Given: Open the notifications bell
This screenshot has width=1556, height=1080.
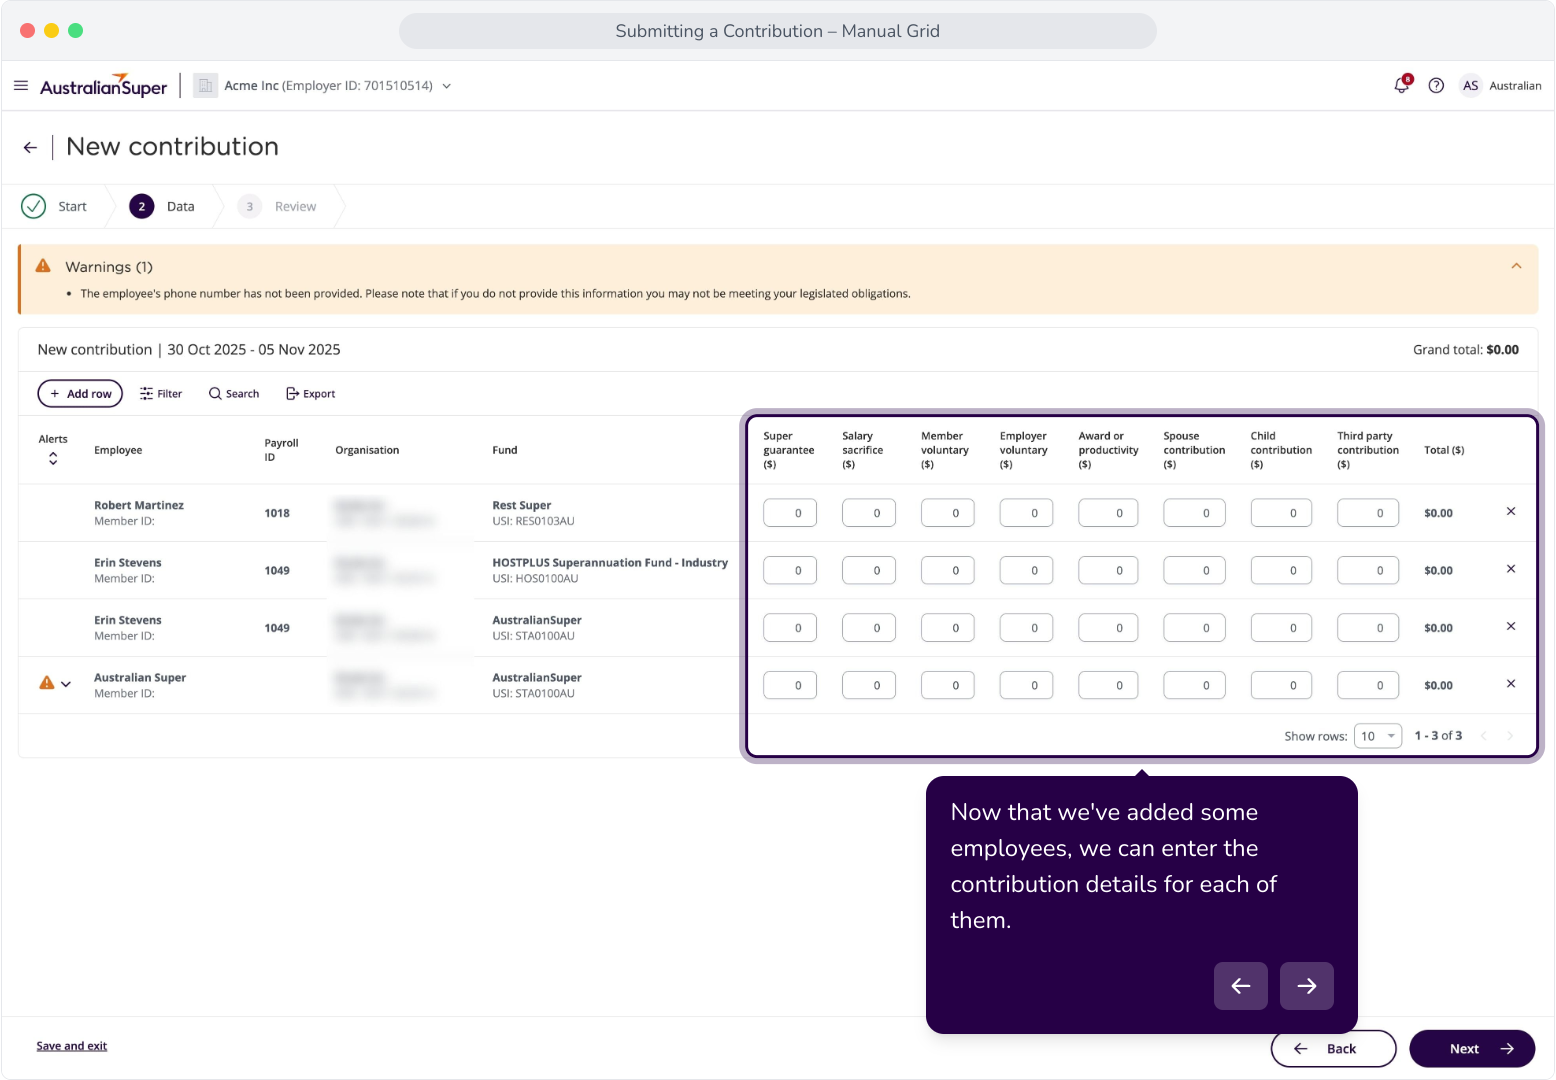Looking at the screenshot, I should coord(1402,85).
